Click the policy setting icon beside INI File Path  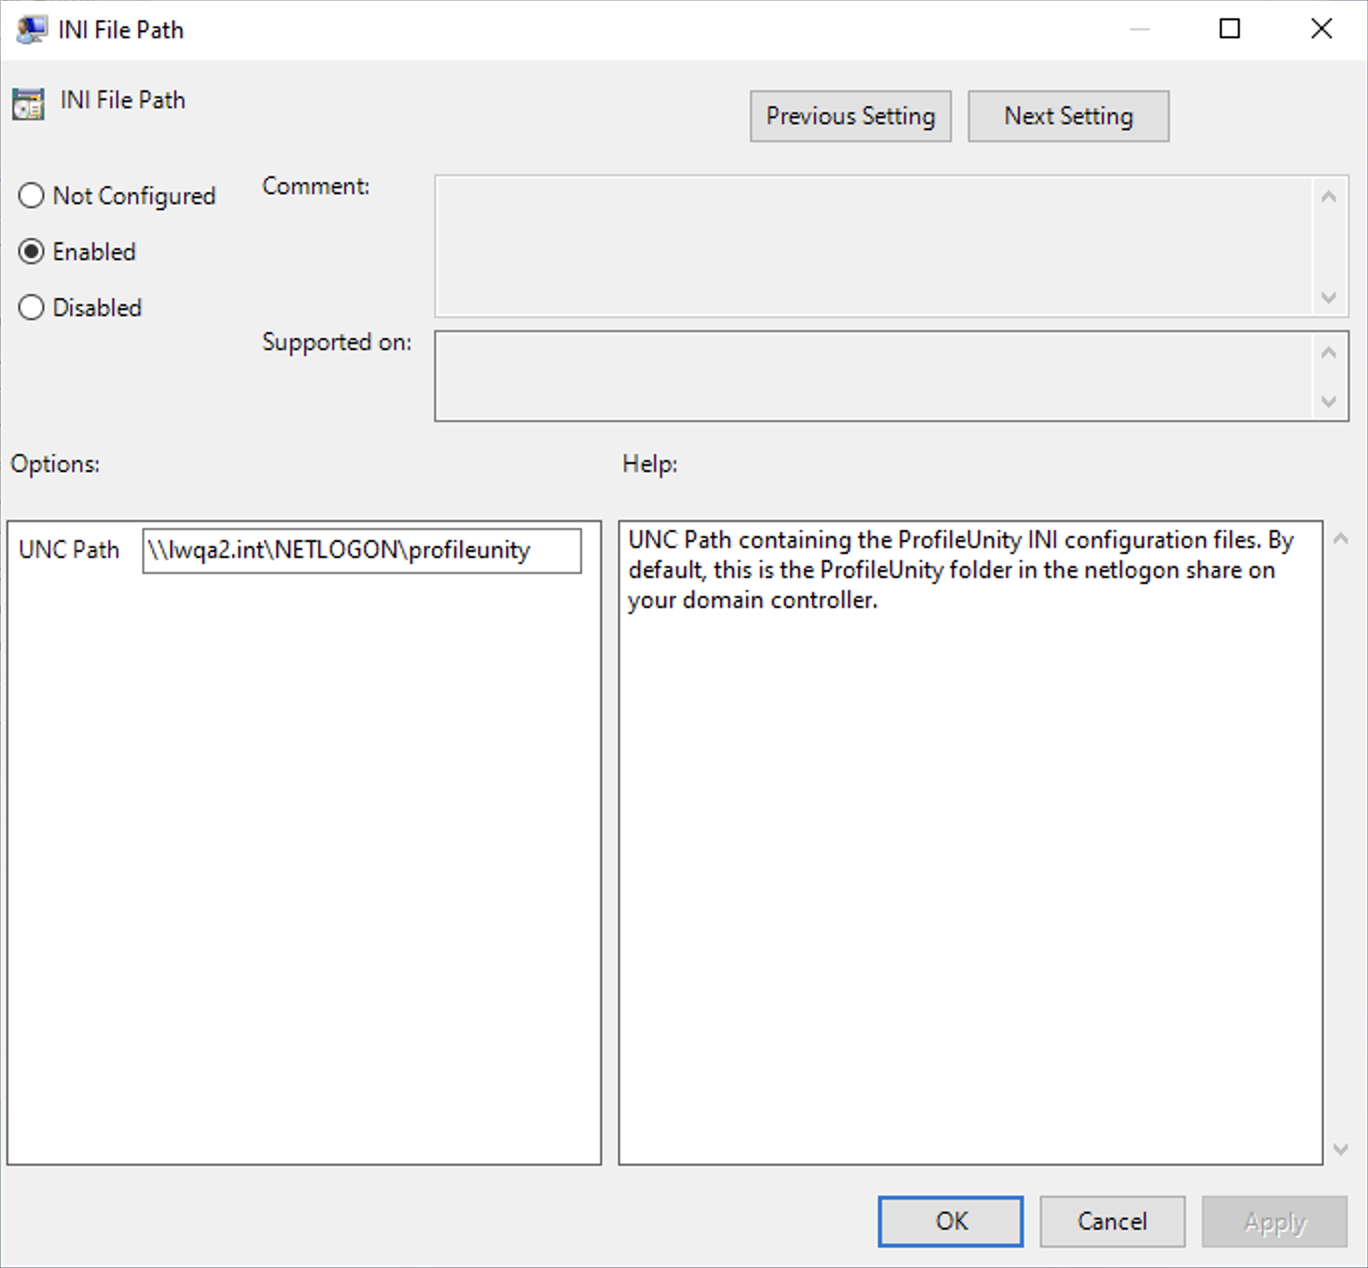coord(29,103)
